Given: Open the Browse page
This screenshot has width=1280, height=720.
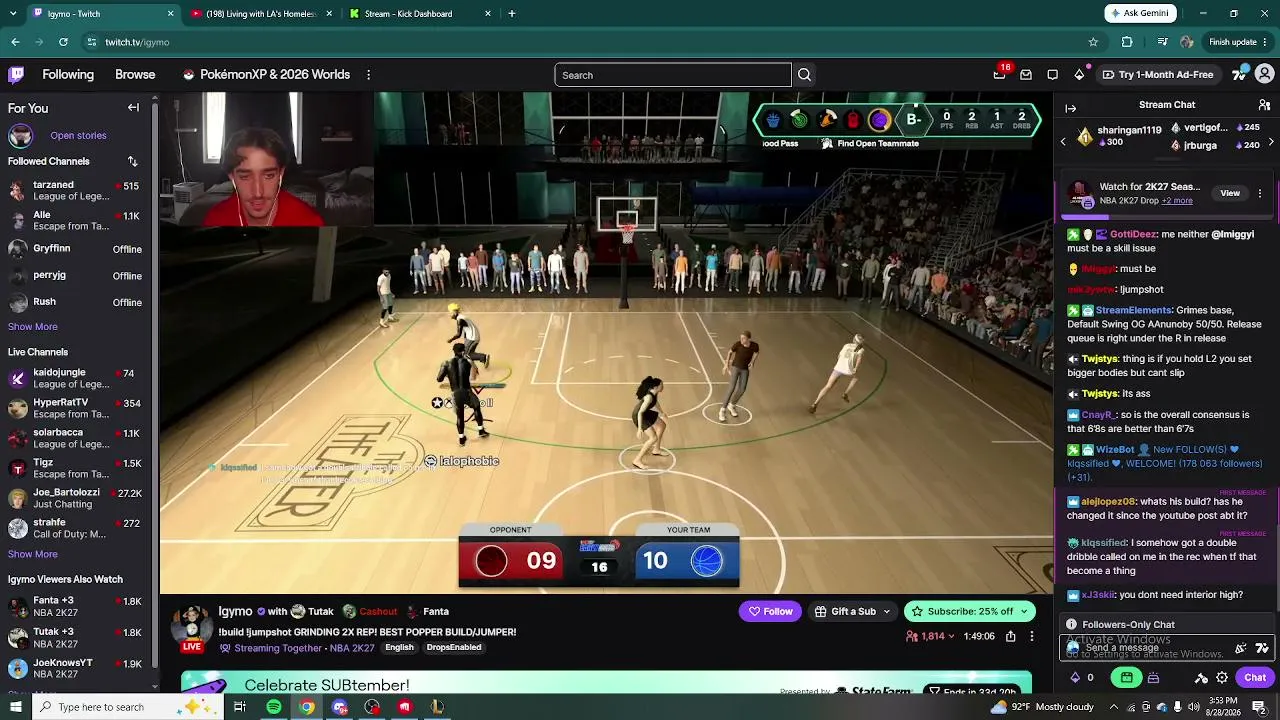Looking at the screenshot, I should coord(135,75).
